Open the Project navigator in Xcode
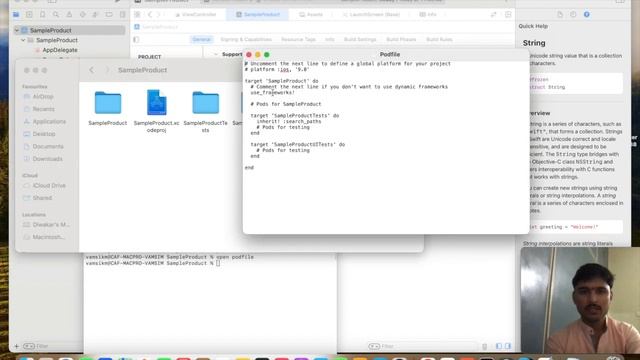640x360 pixels. (16, 15)
